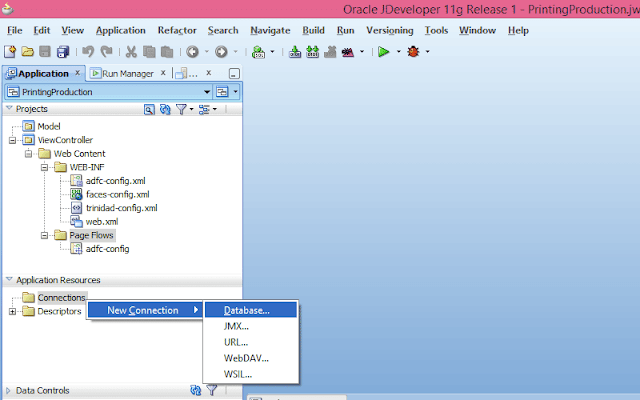Select trinidad-config.xml file
640x400 pixels.
(122, 208)
